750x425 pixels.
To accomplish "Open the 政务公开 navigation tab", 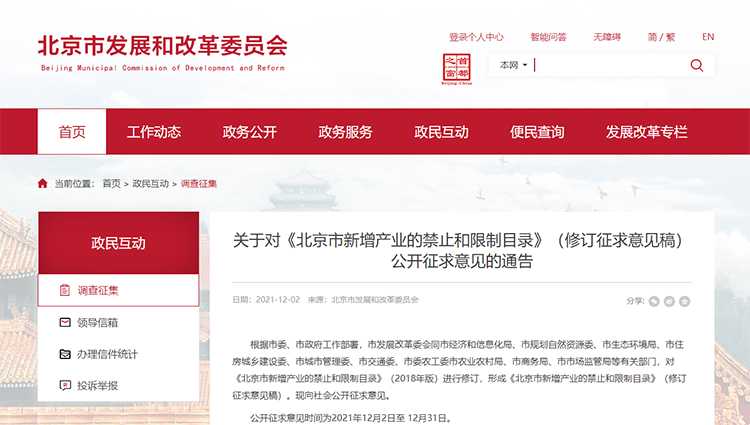I will point(249,132).
